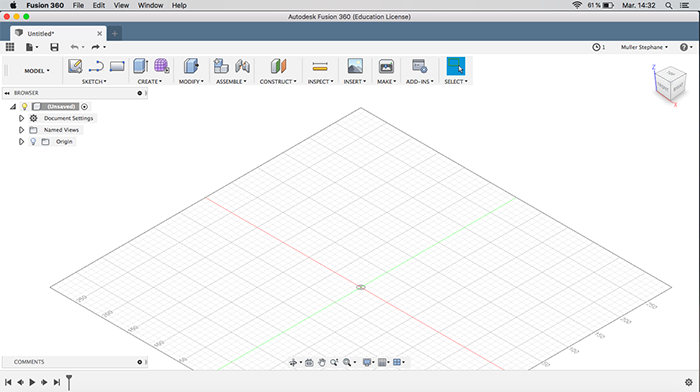Open the ADD-INS dropdown menu
This screenshot has width=700, height=392.
tap(419, 82)
